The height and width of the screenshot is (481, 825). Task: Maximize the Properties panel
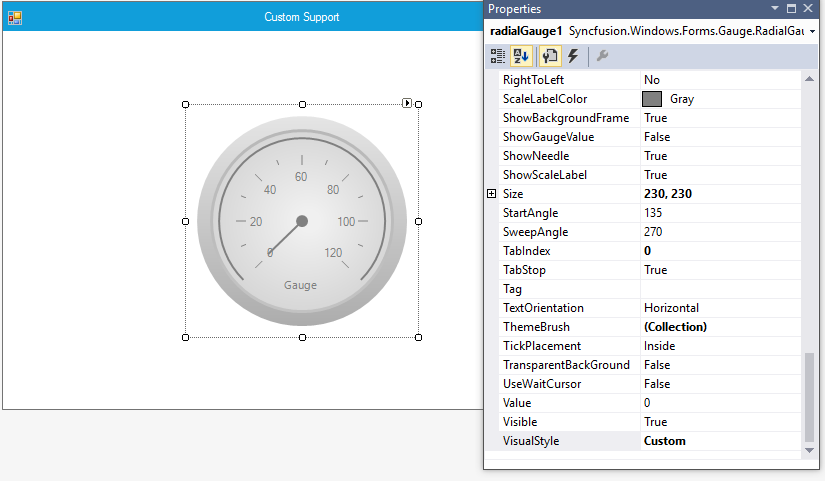pyautogui.click(x=791, y=8)
